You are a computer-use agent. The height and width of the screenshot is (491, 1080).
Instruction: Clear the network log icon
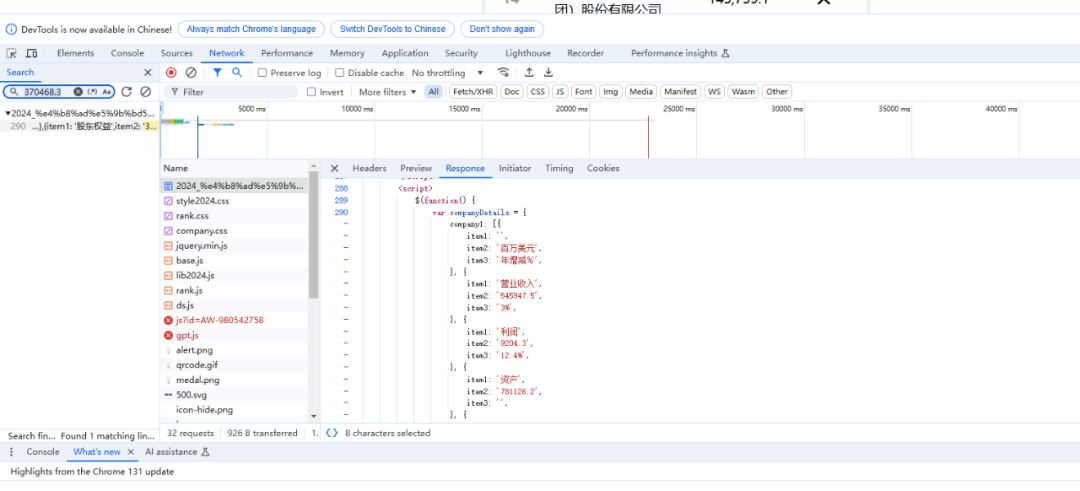191,72
